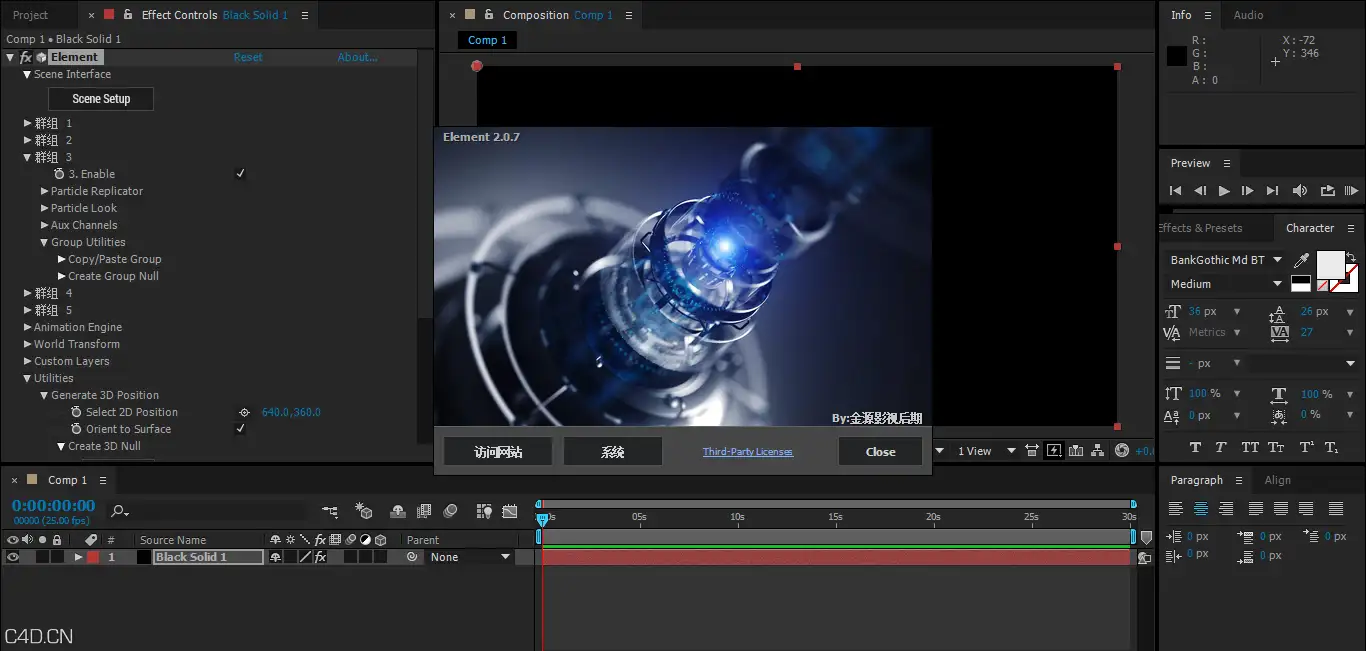Click the font eyedropper in Character panel

(1301, 261)
